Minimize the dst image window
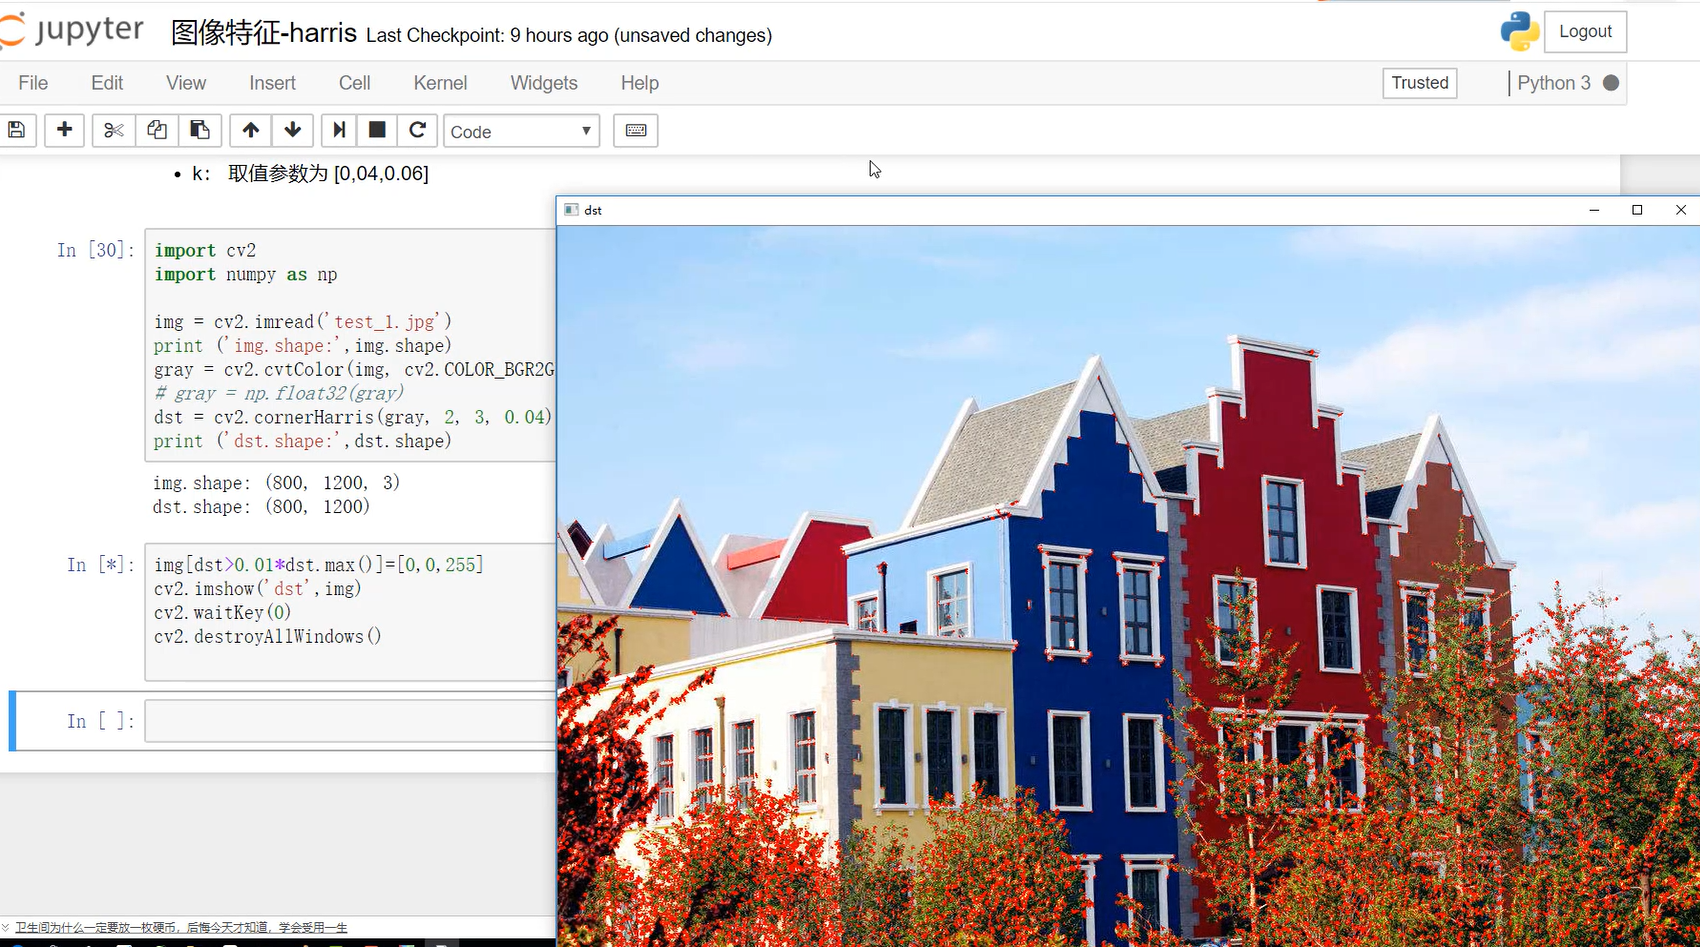 [x=1594, y=210]
